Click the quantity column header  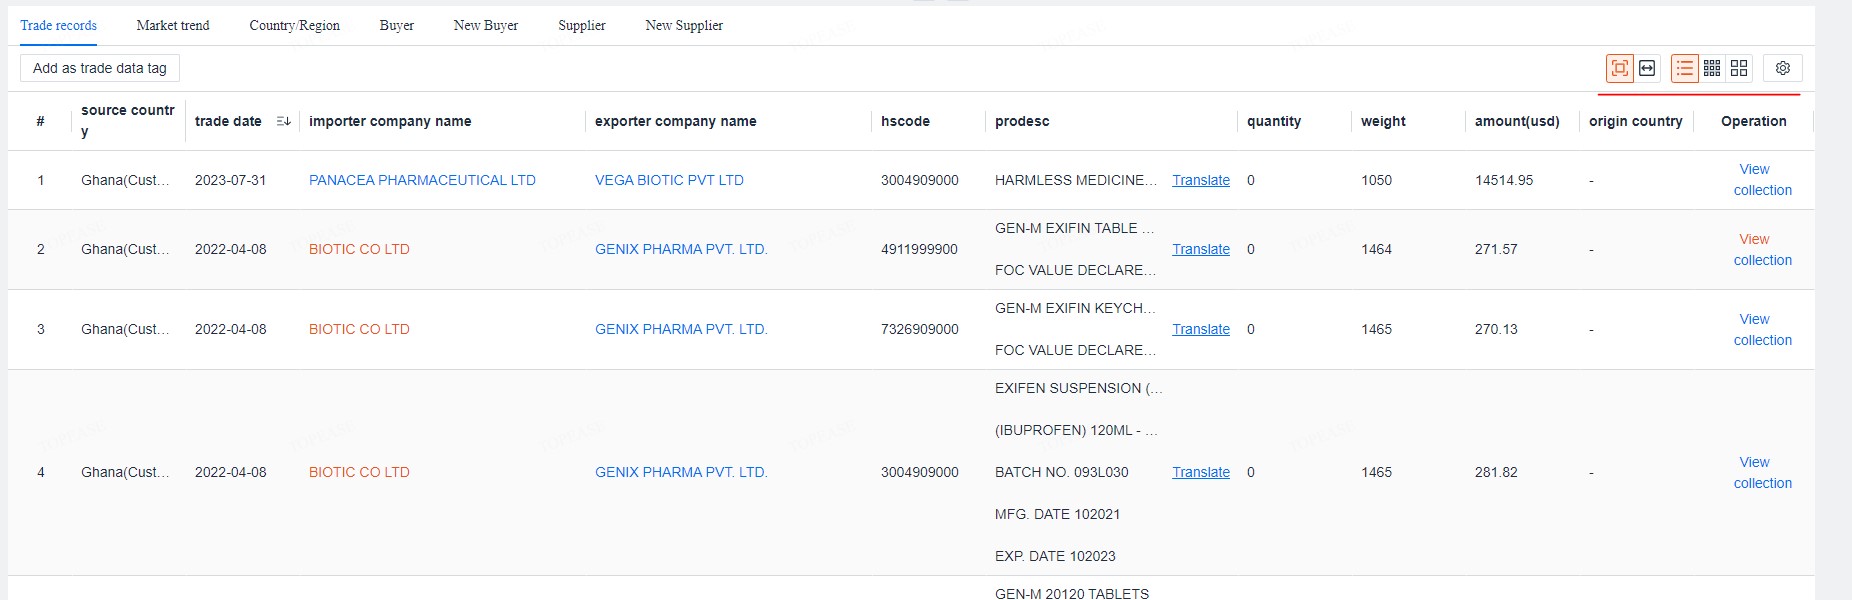[1274, 121]
